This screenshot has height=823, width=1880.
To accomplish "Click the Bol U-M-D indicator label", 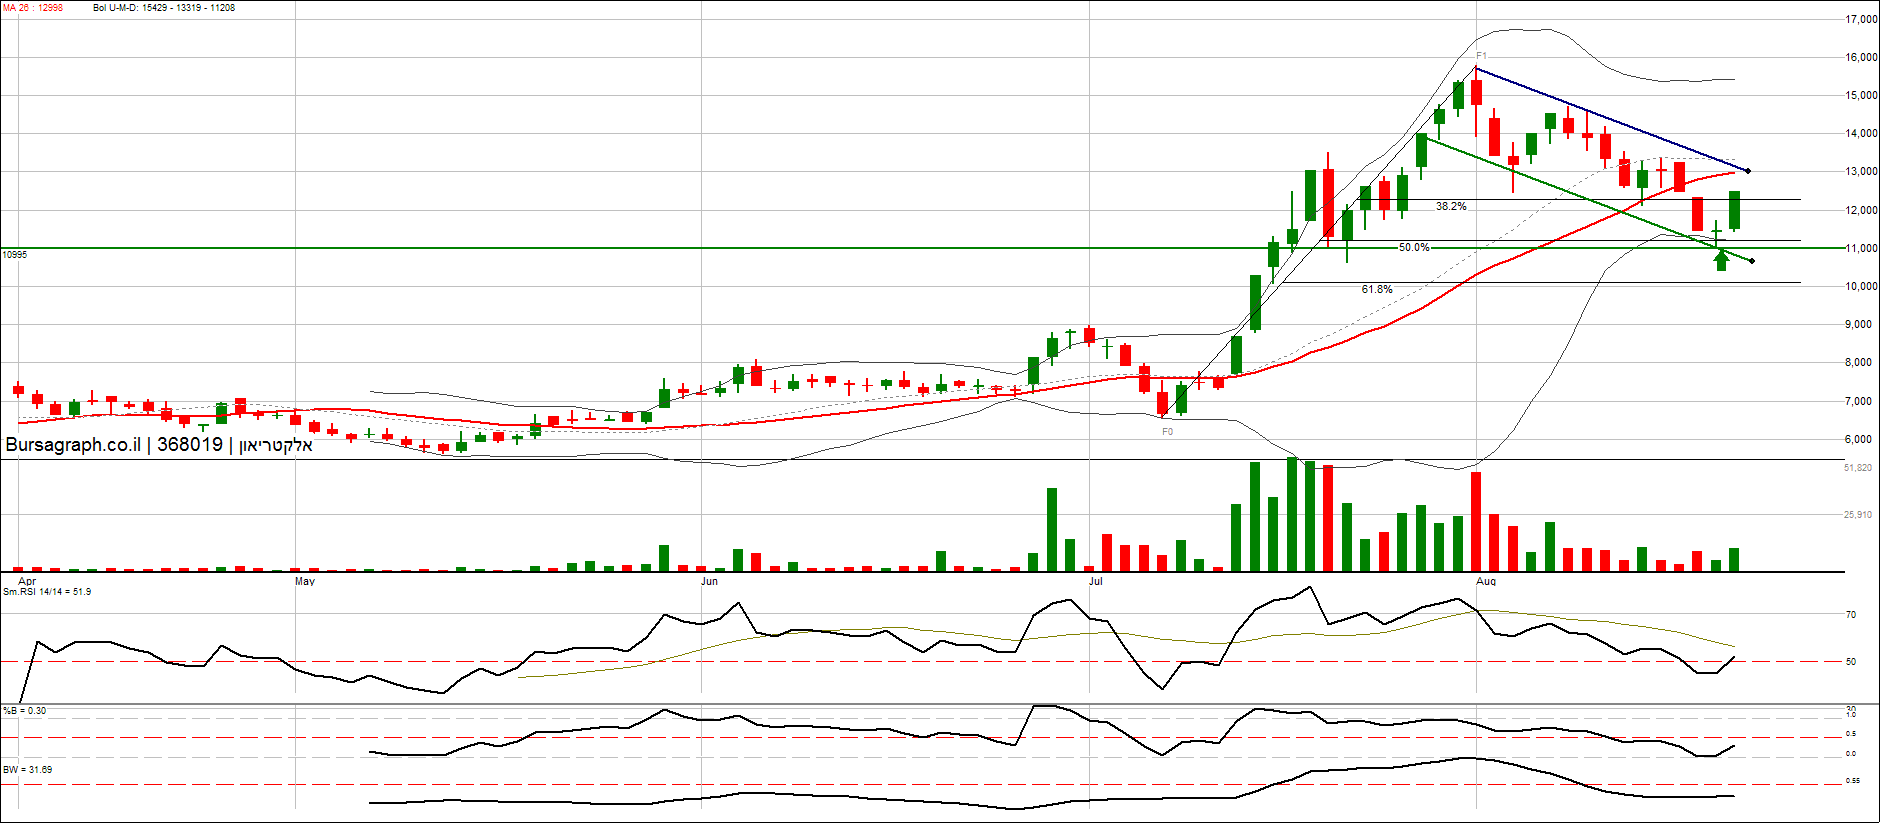I will (x=164, y=8).
